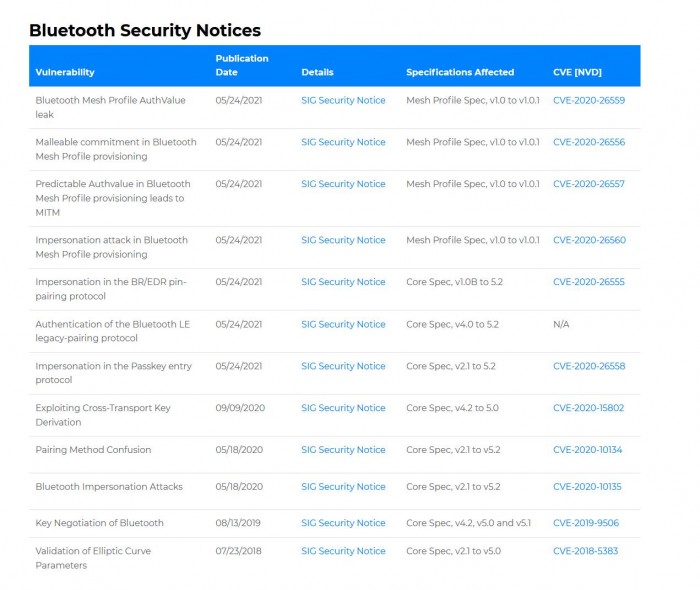View SIG Security Notice for Key Negotiation
The image size is (700, 590).
tap(343, 523)
